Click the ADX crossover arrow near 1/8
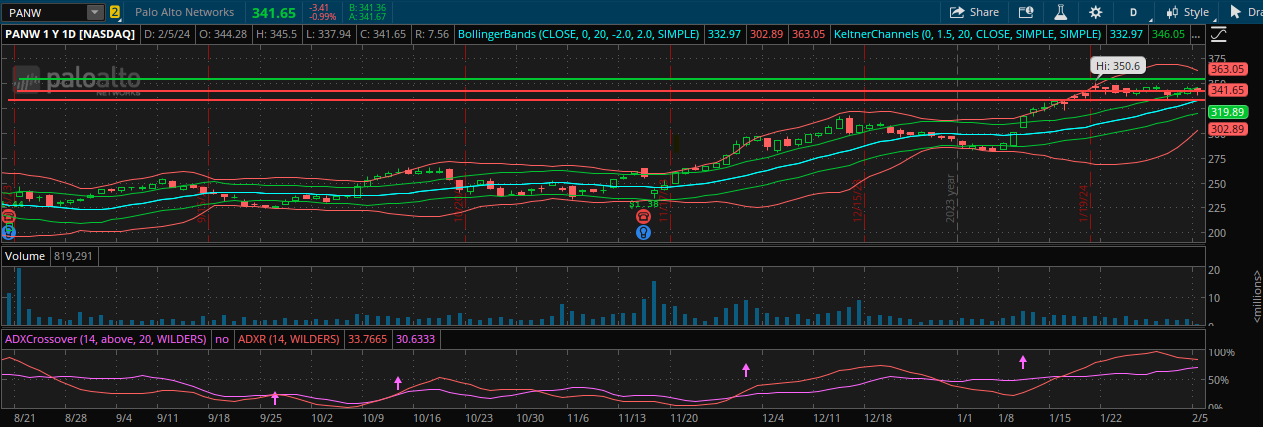Viewport: 1263px width, 427px height. click(x=1023, y=361)
